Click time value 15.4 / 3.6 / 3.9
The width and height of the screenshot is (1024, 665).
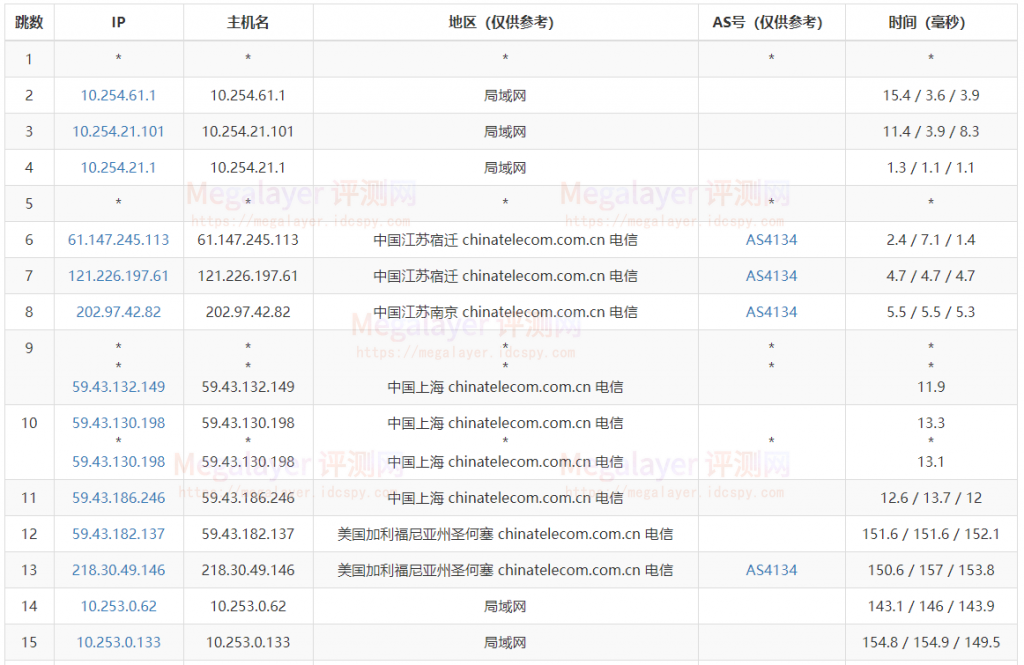coord(931,95)
